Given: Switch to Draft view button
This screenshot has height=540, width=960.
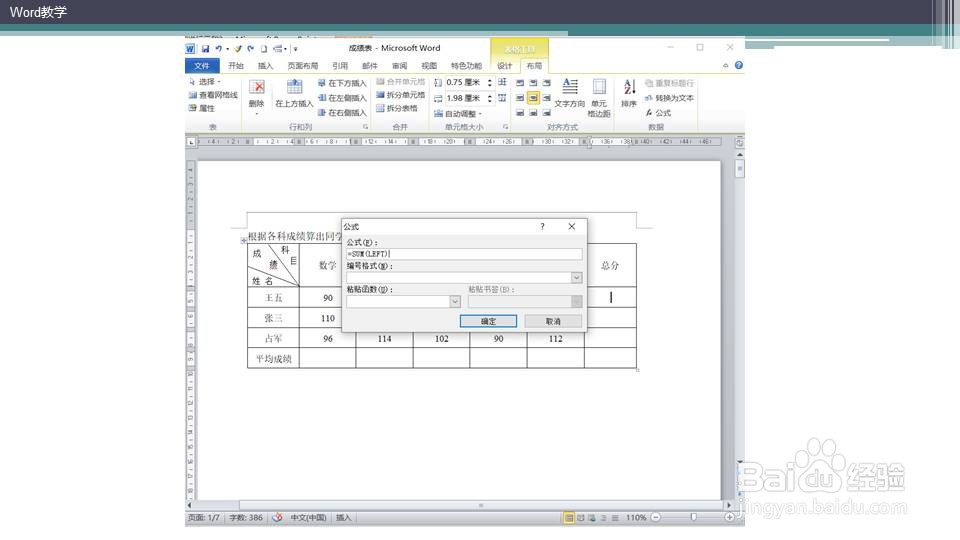Looking at the screenshot, I should coord(615,518).
